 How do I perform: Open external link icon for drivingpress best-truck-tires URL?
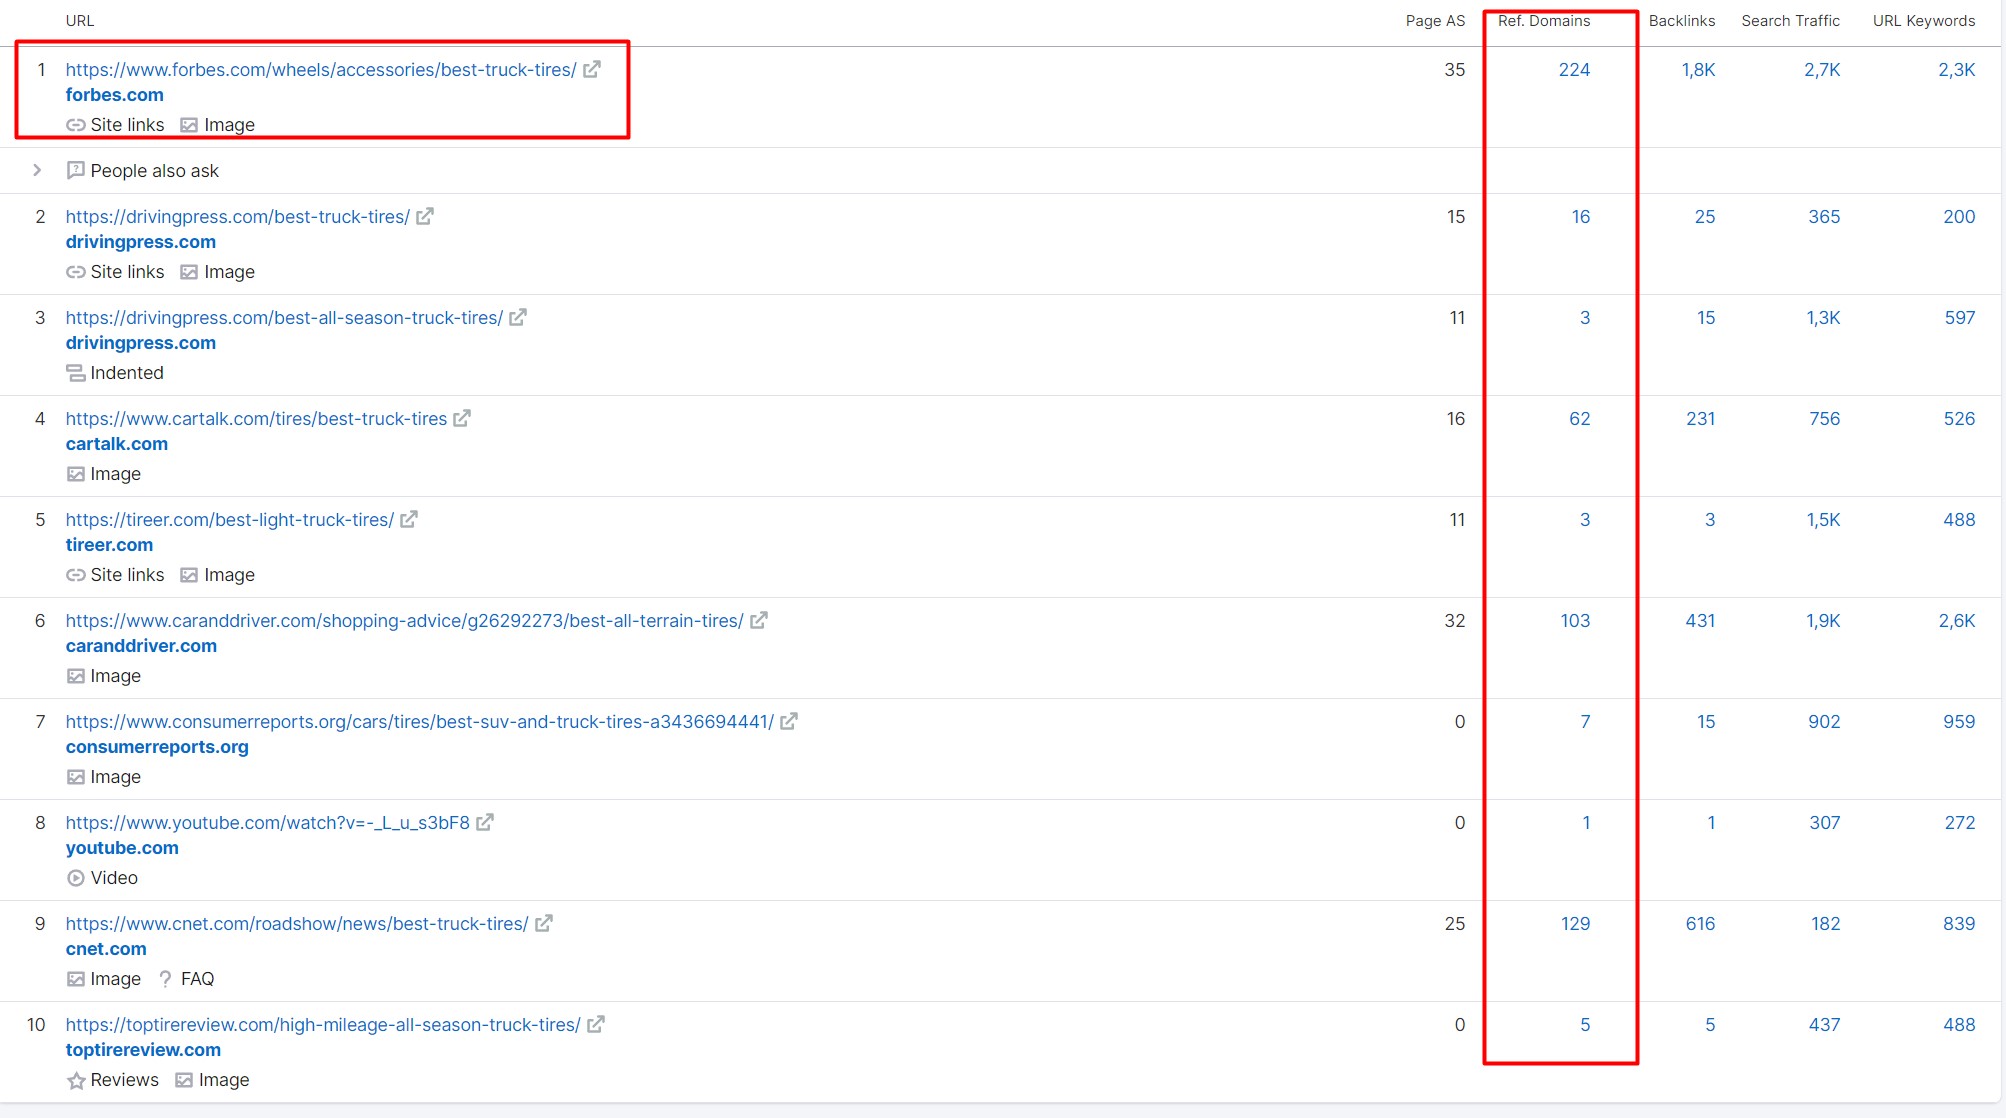click(x=425, y=216)
